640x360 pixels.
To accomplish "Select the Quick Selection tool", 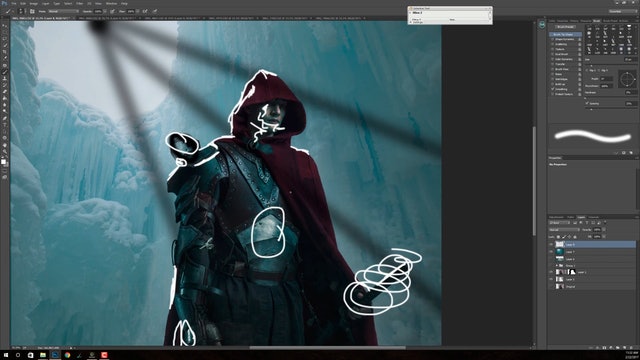I will (4, 45).
